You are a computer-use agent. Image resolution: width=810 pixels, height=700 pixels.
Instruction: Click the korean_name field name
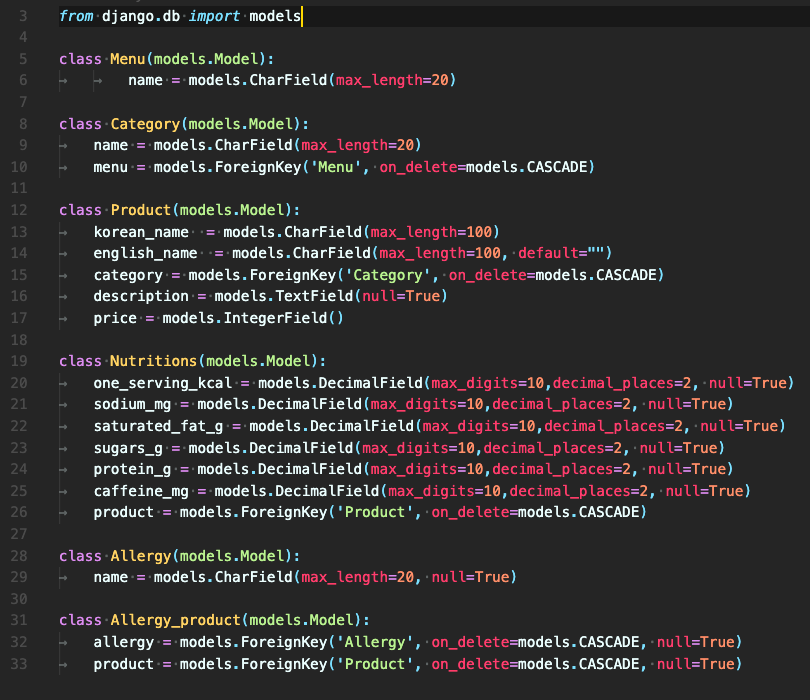click(x=141, y=232)
